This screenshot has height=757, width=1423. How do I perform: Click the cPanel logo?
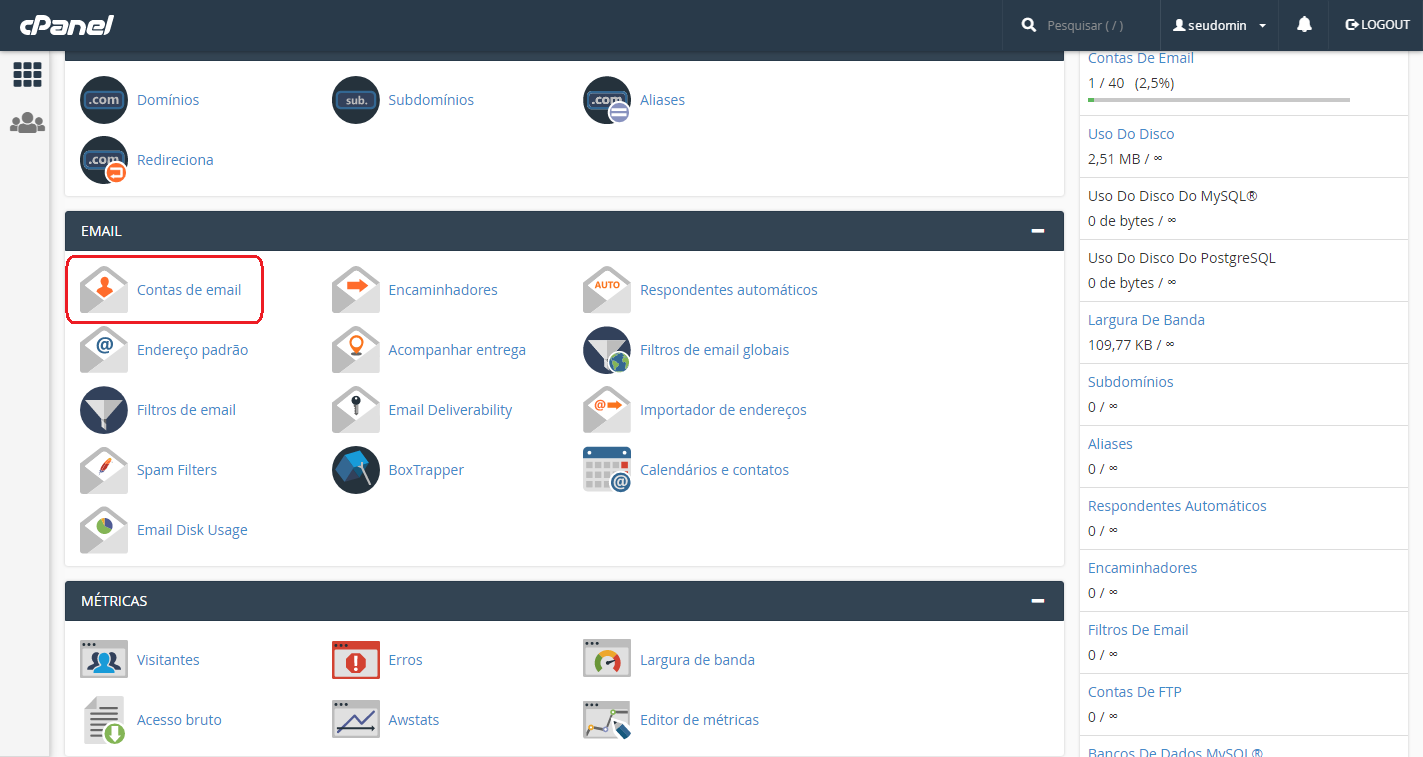[67, 25]
